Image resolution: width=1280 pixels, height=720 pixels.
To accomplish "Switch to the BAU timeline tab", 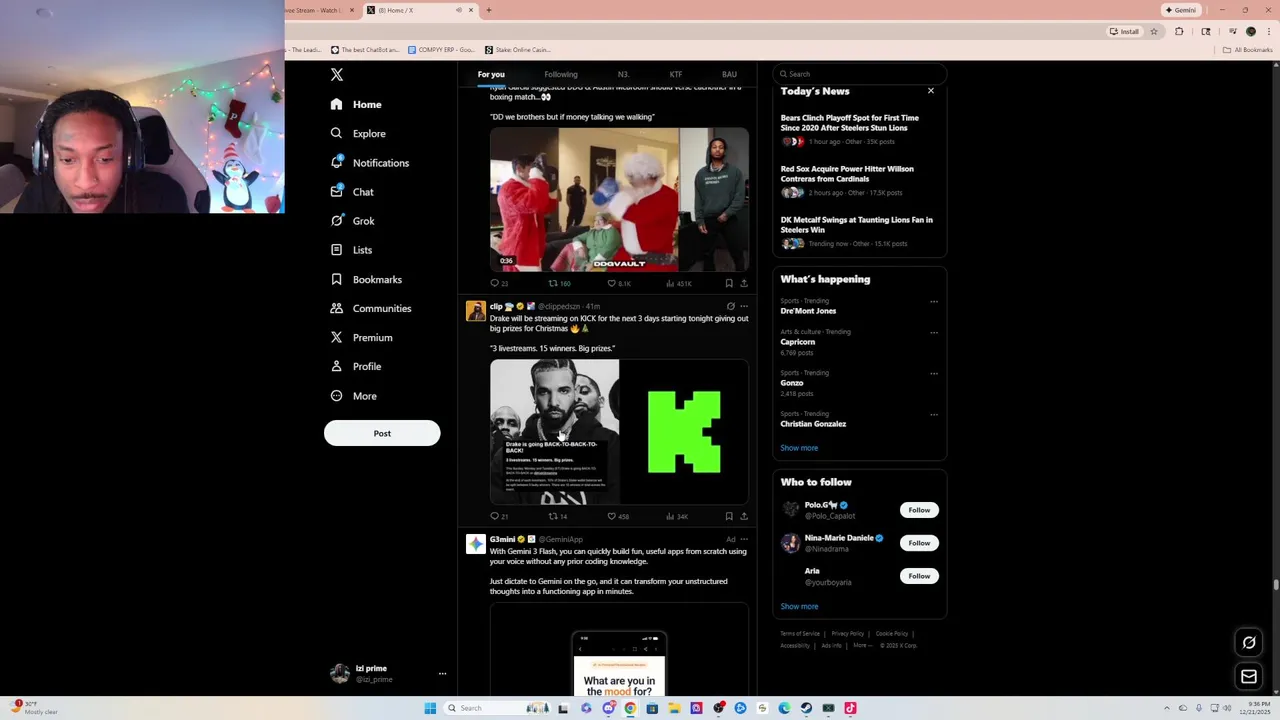I will tap(729, 74).
